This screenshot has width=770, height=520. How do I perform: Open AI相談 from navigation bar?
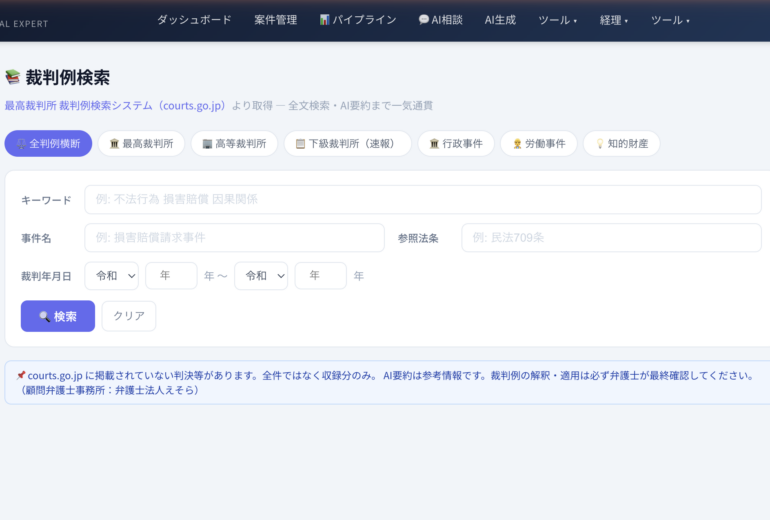tap(440, 20)
